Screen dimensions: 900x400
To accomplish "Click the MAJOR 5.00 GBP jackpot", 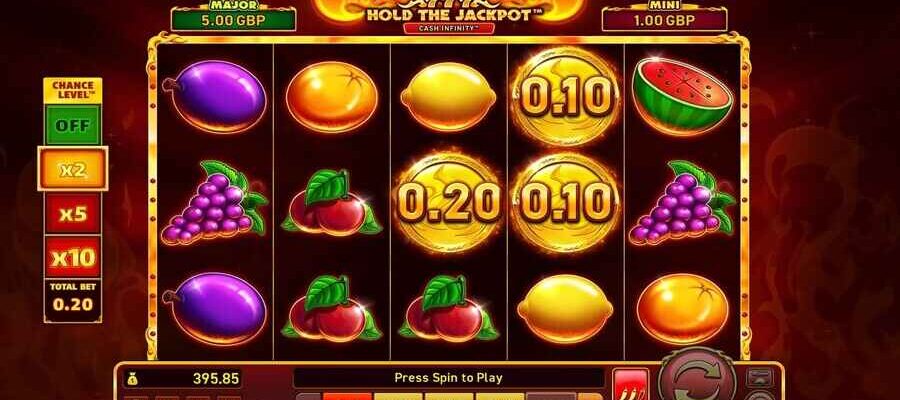I will [234, 17].
